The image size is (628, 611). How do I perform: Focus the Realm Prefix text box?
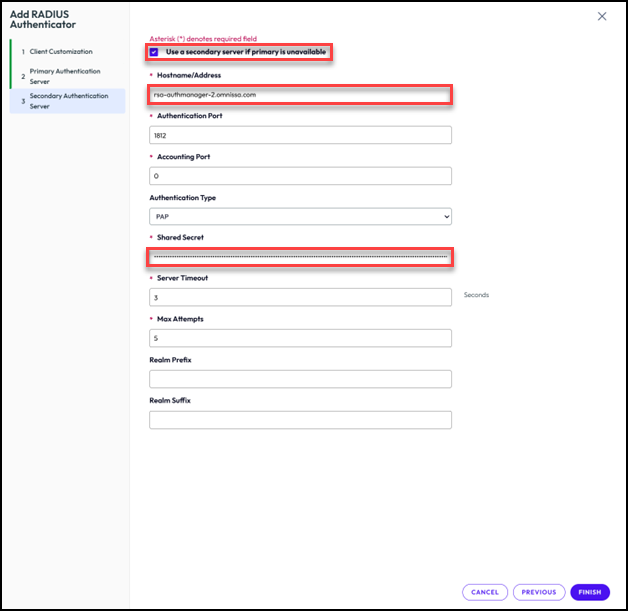300,379
